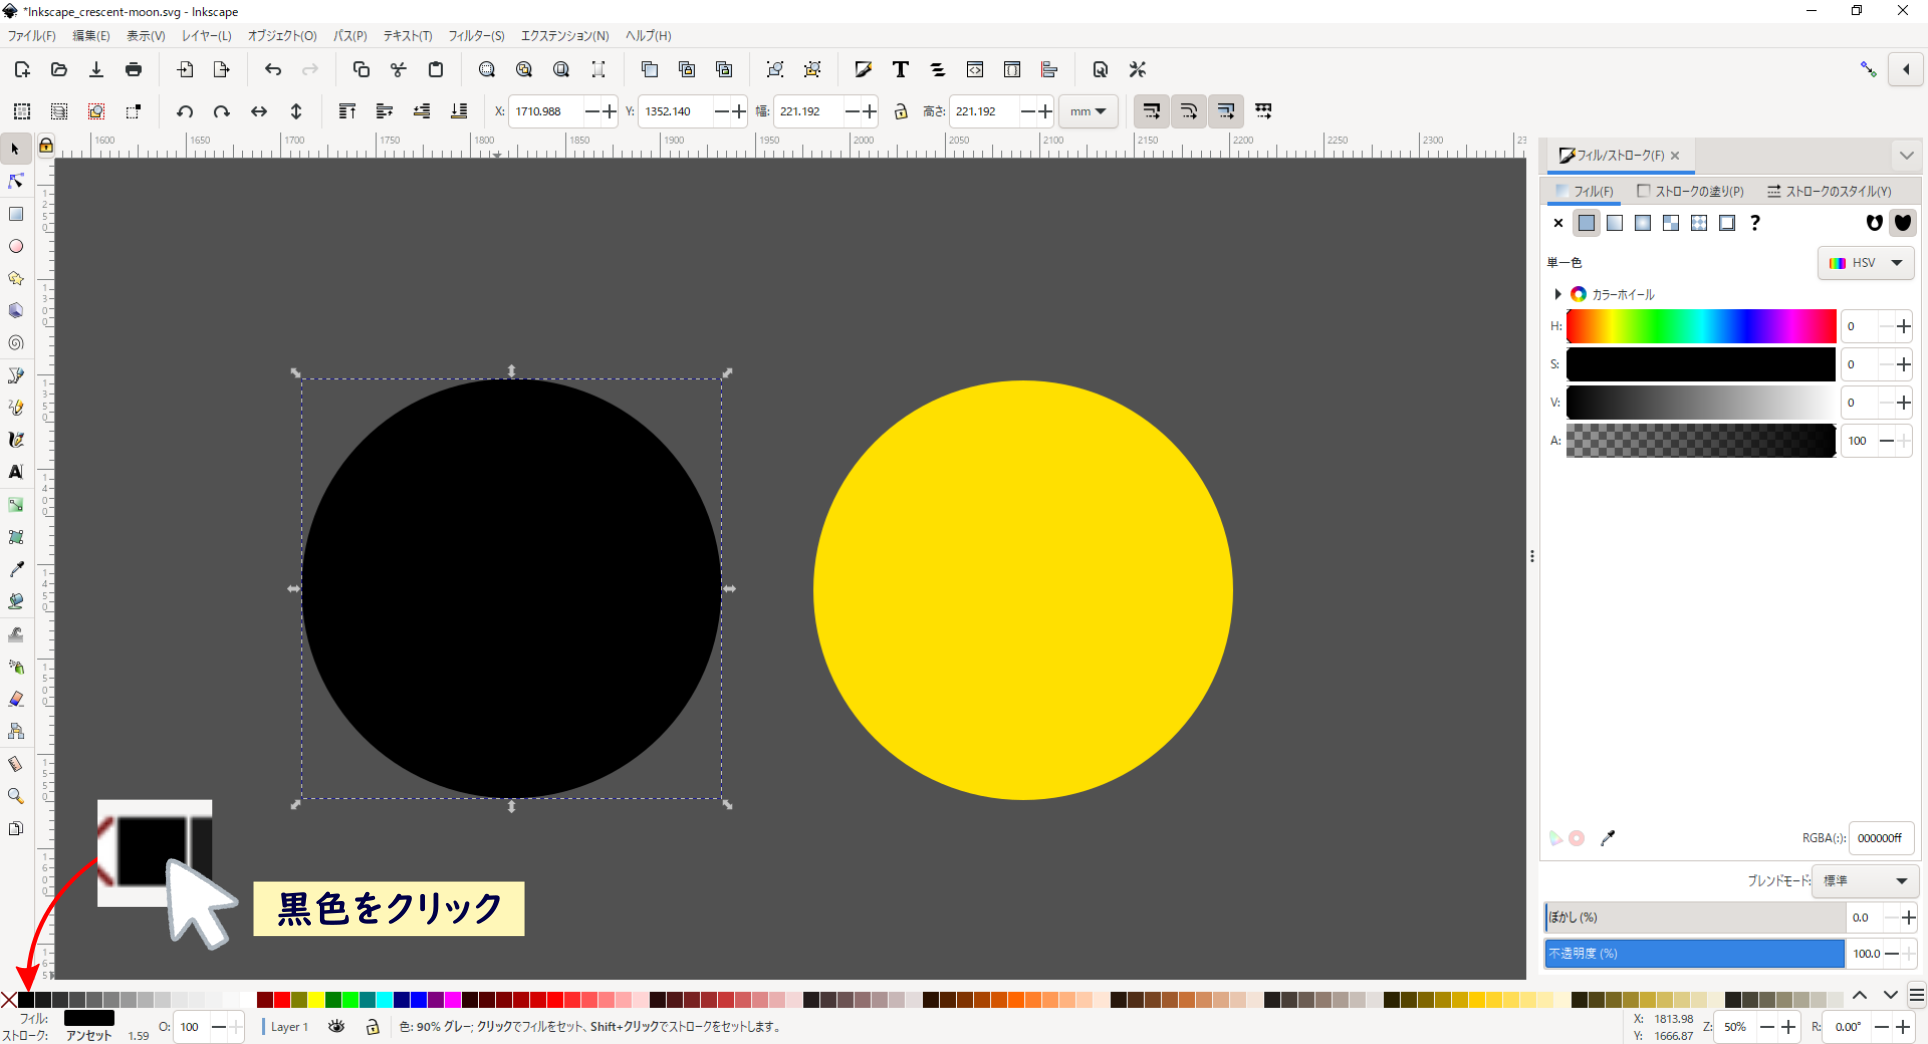Open the mm units dropdown
Image resolution: width=1928 pixels, height=1044 pixels.
[x=1087, y=111]
